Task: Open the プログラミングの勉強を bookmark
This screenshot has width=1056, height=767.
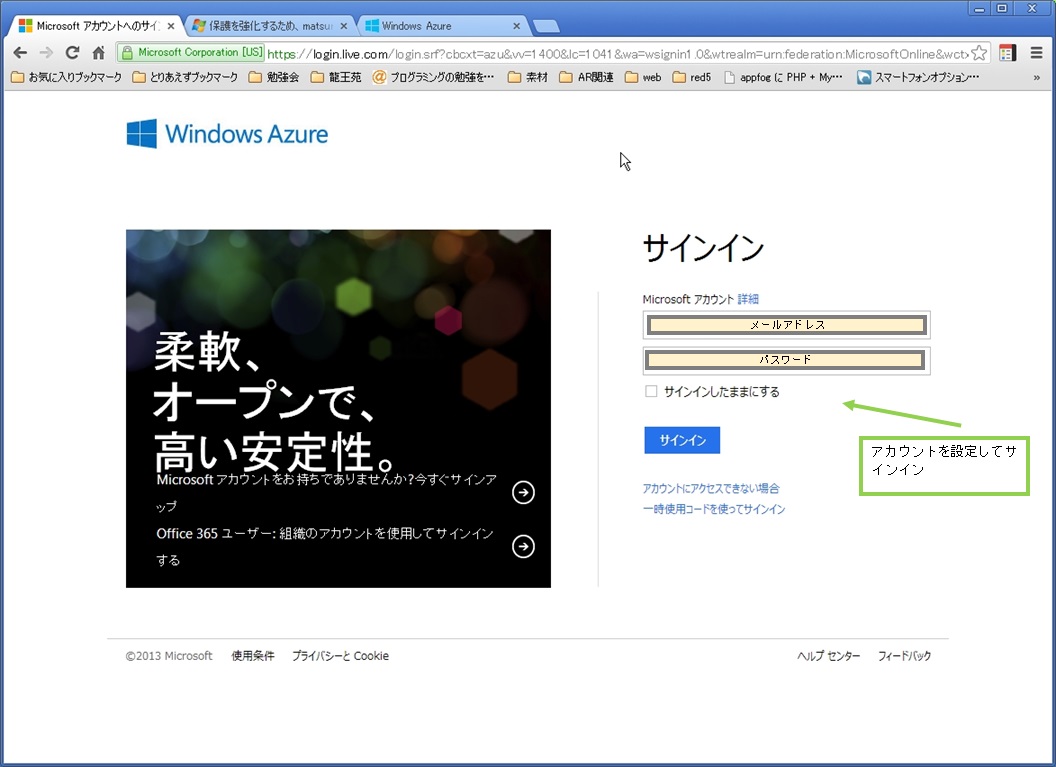Action: point(433,77)
